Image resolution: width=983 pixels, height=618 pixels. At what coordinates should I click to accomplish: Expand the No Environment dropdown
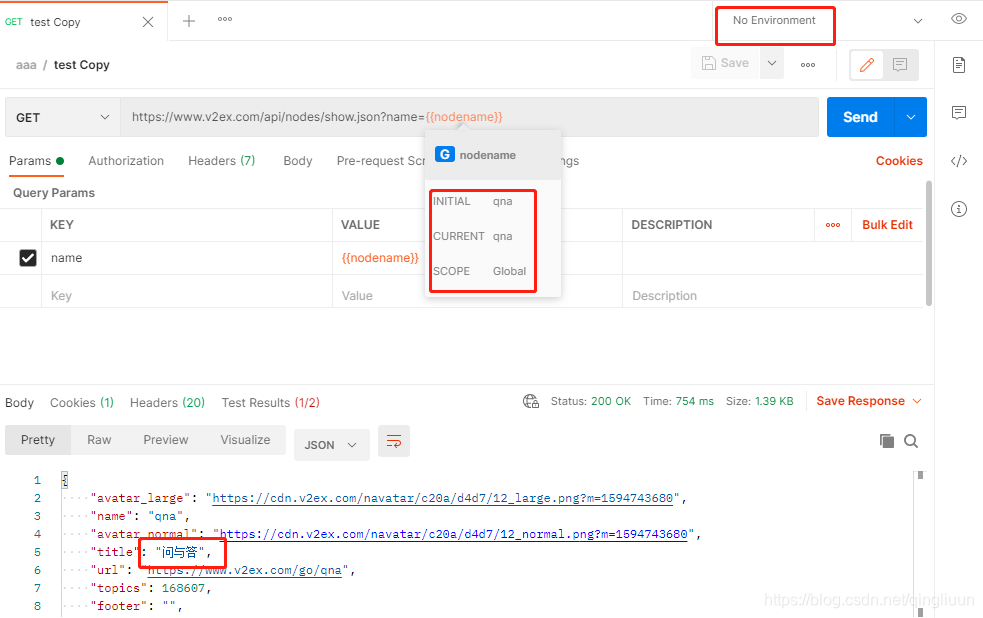click(x=918, y=21)
